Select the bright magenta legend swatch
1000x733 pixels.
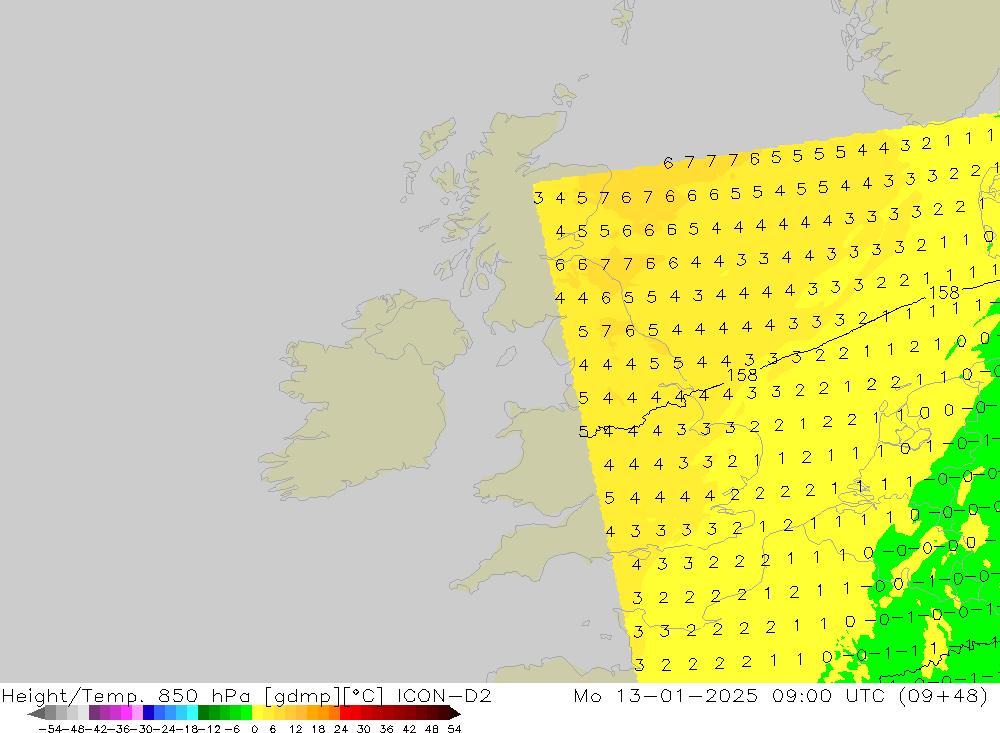[x=126, y=713]
